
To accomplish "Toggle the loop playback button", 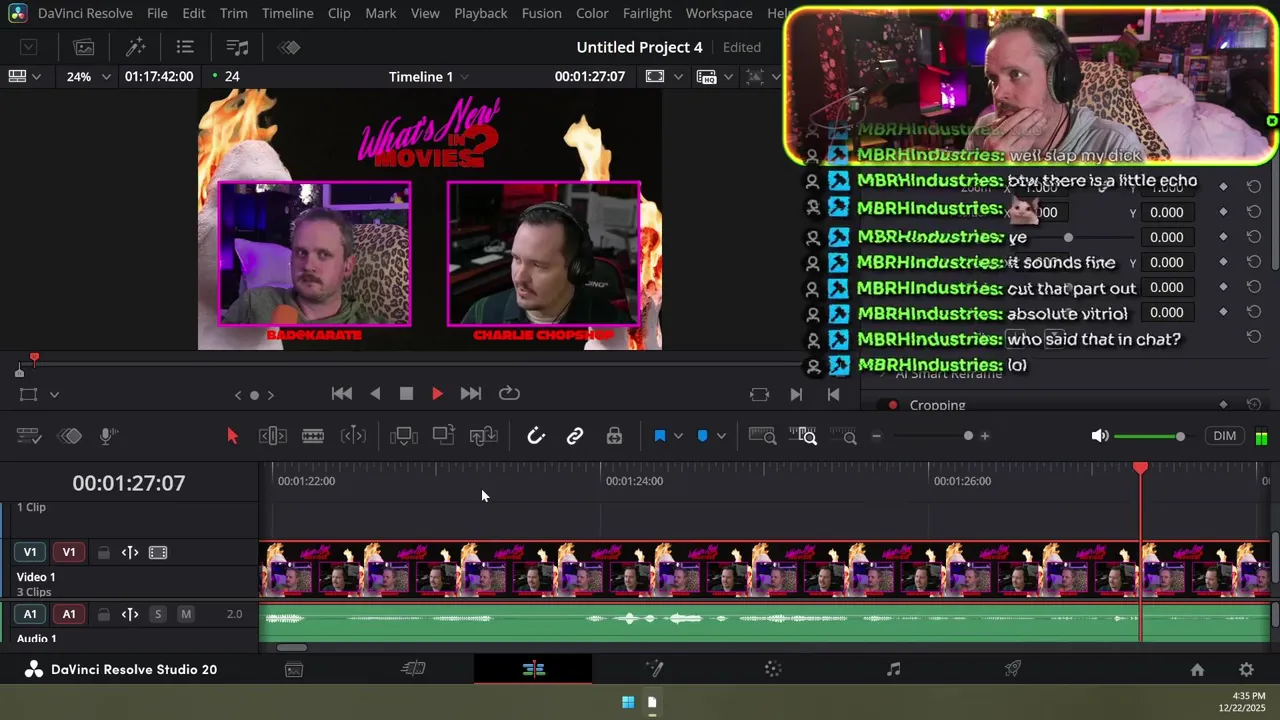I will (x=509, y=393).
